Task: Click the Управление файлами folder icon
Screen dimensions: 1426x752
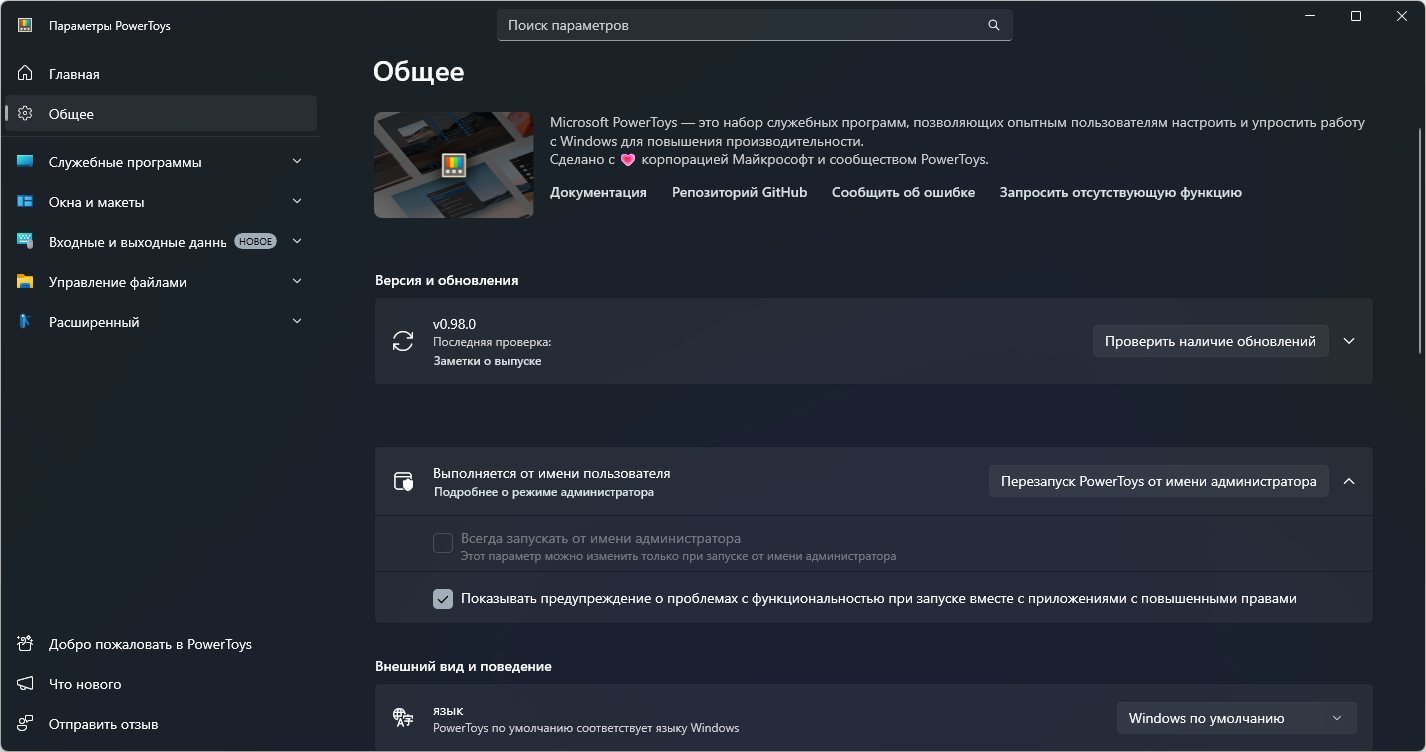Action: (25, 282)
